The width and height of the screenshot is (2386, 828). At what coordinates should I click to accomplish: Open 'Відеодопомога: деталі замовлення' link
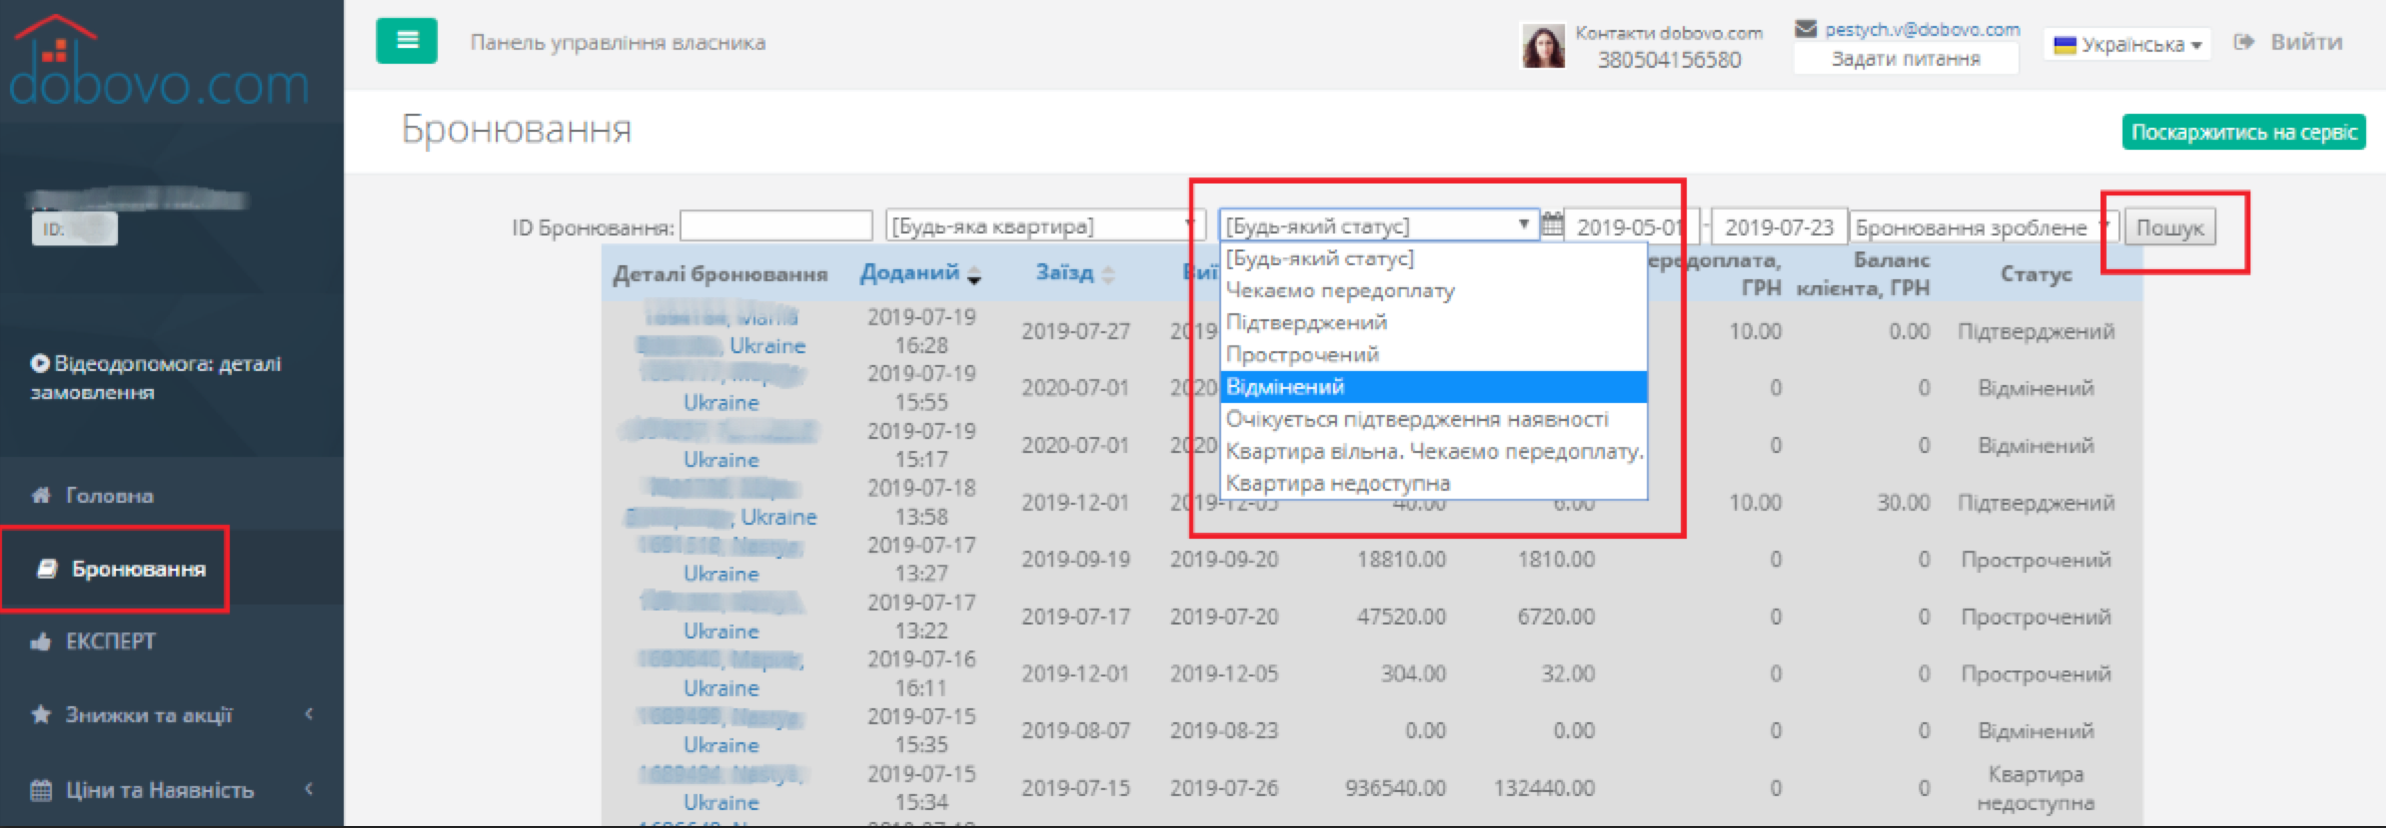click(x=155, y=377)
